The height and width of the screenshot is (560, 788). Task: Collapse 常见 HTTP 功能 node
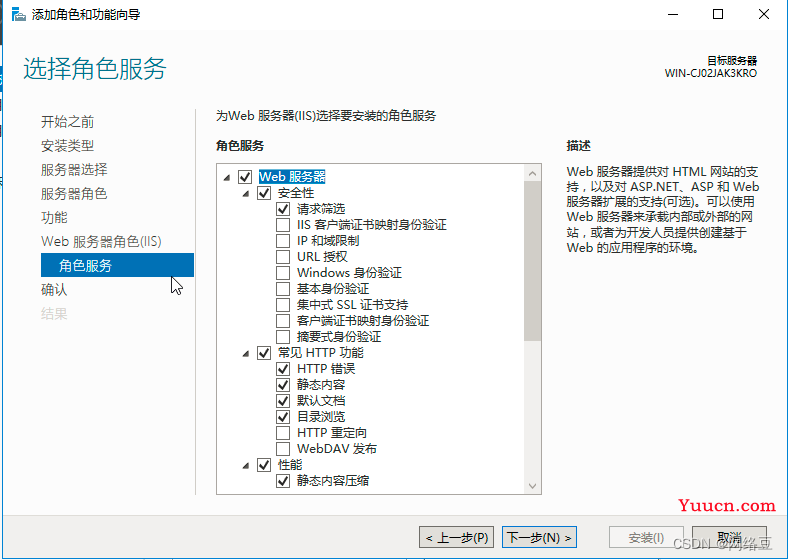(x=246, y=353)
